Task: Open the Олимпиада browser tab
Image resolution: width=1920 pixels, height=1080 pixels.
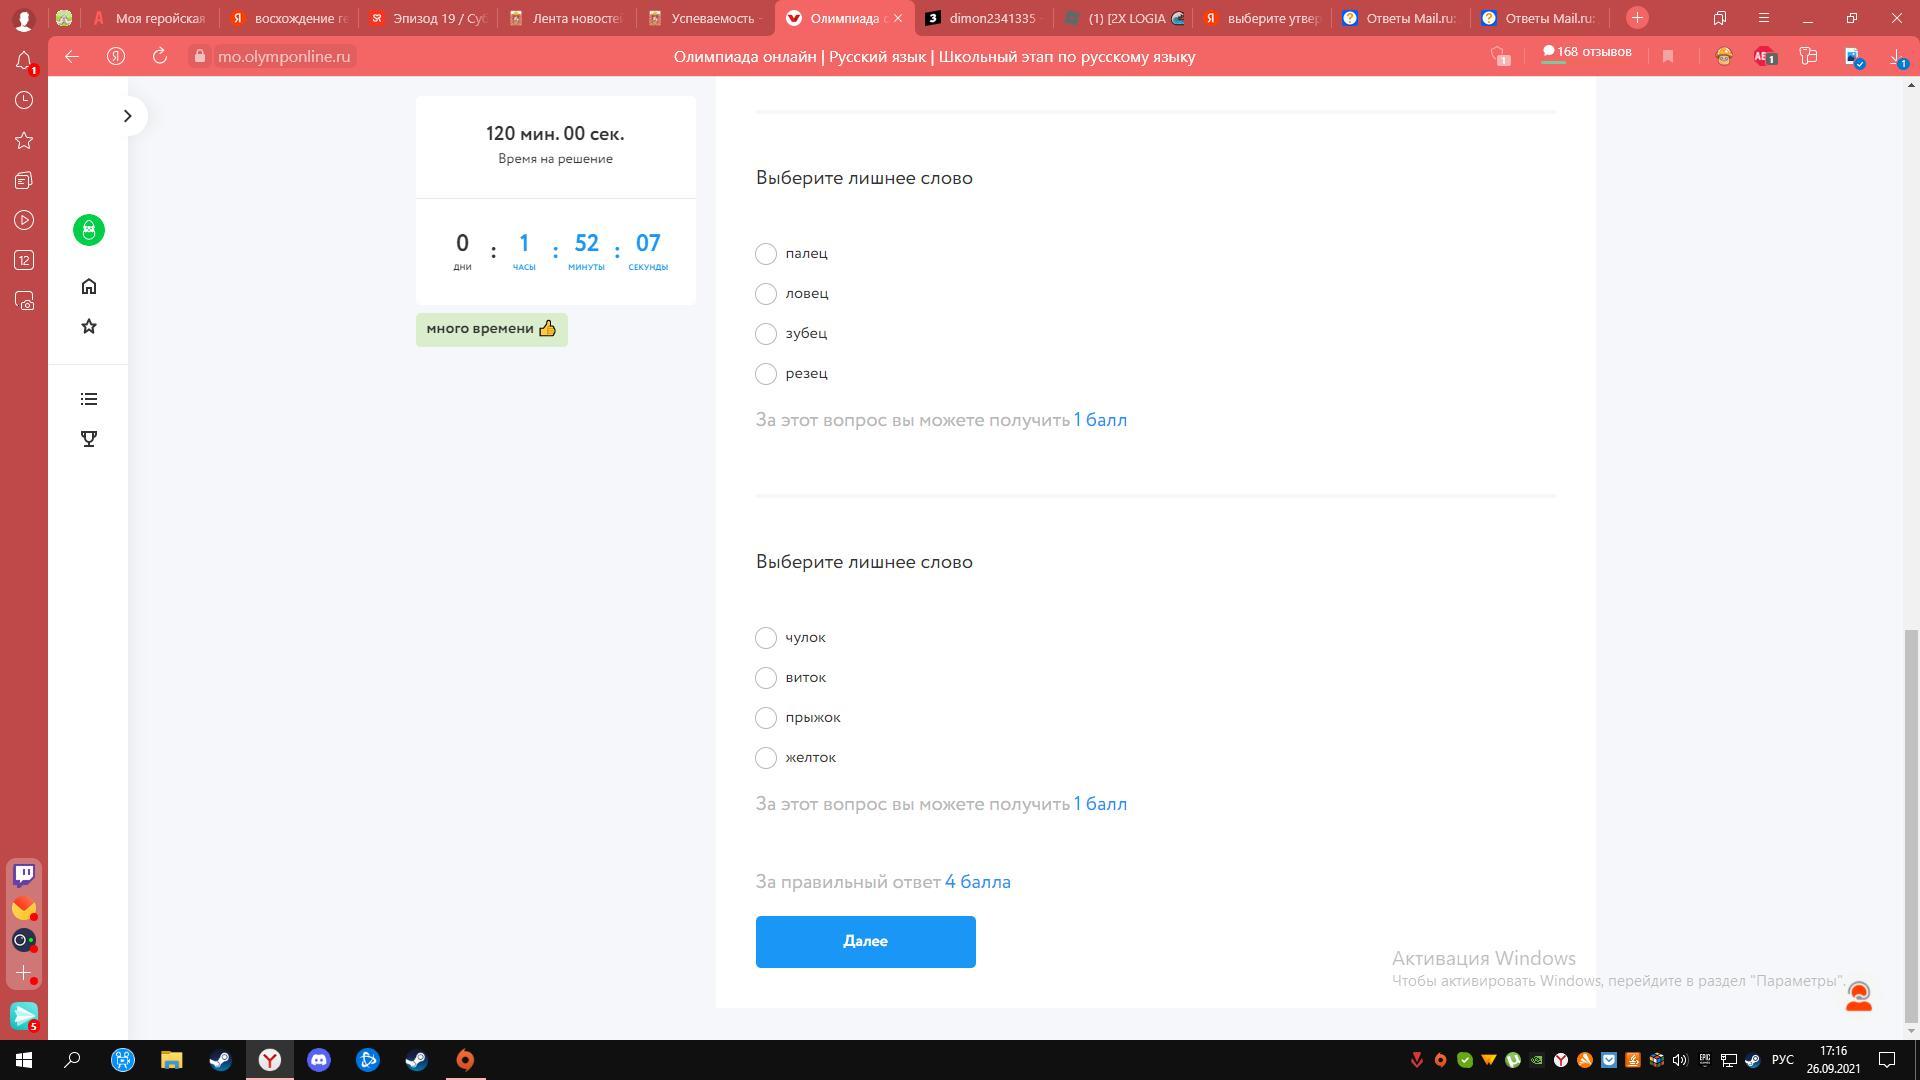Action: point(843,18)
